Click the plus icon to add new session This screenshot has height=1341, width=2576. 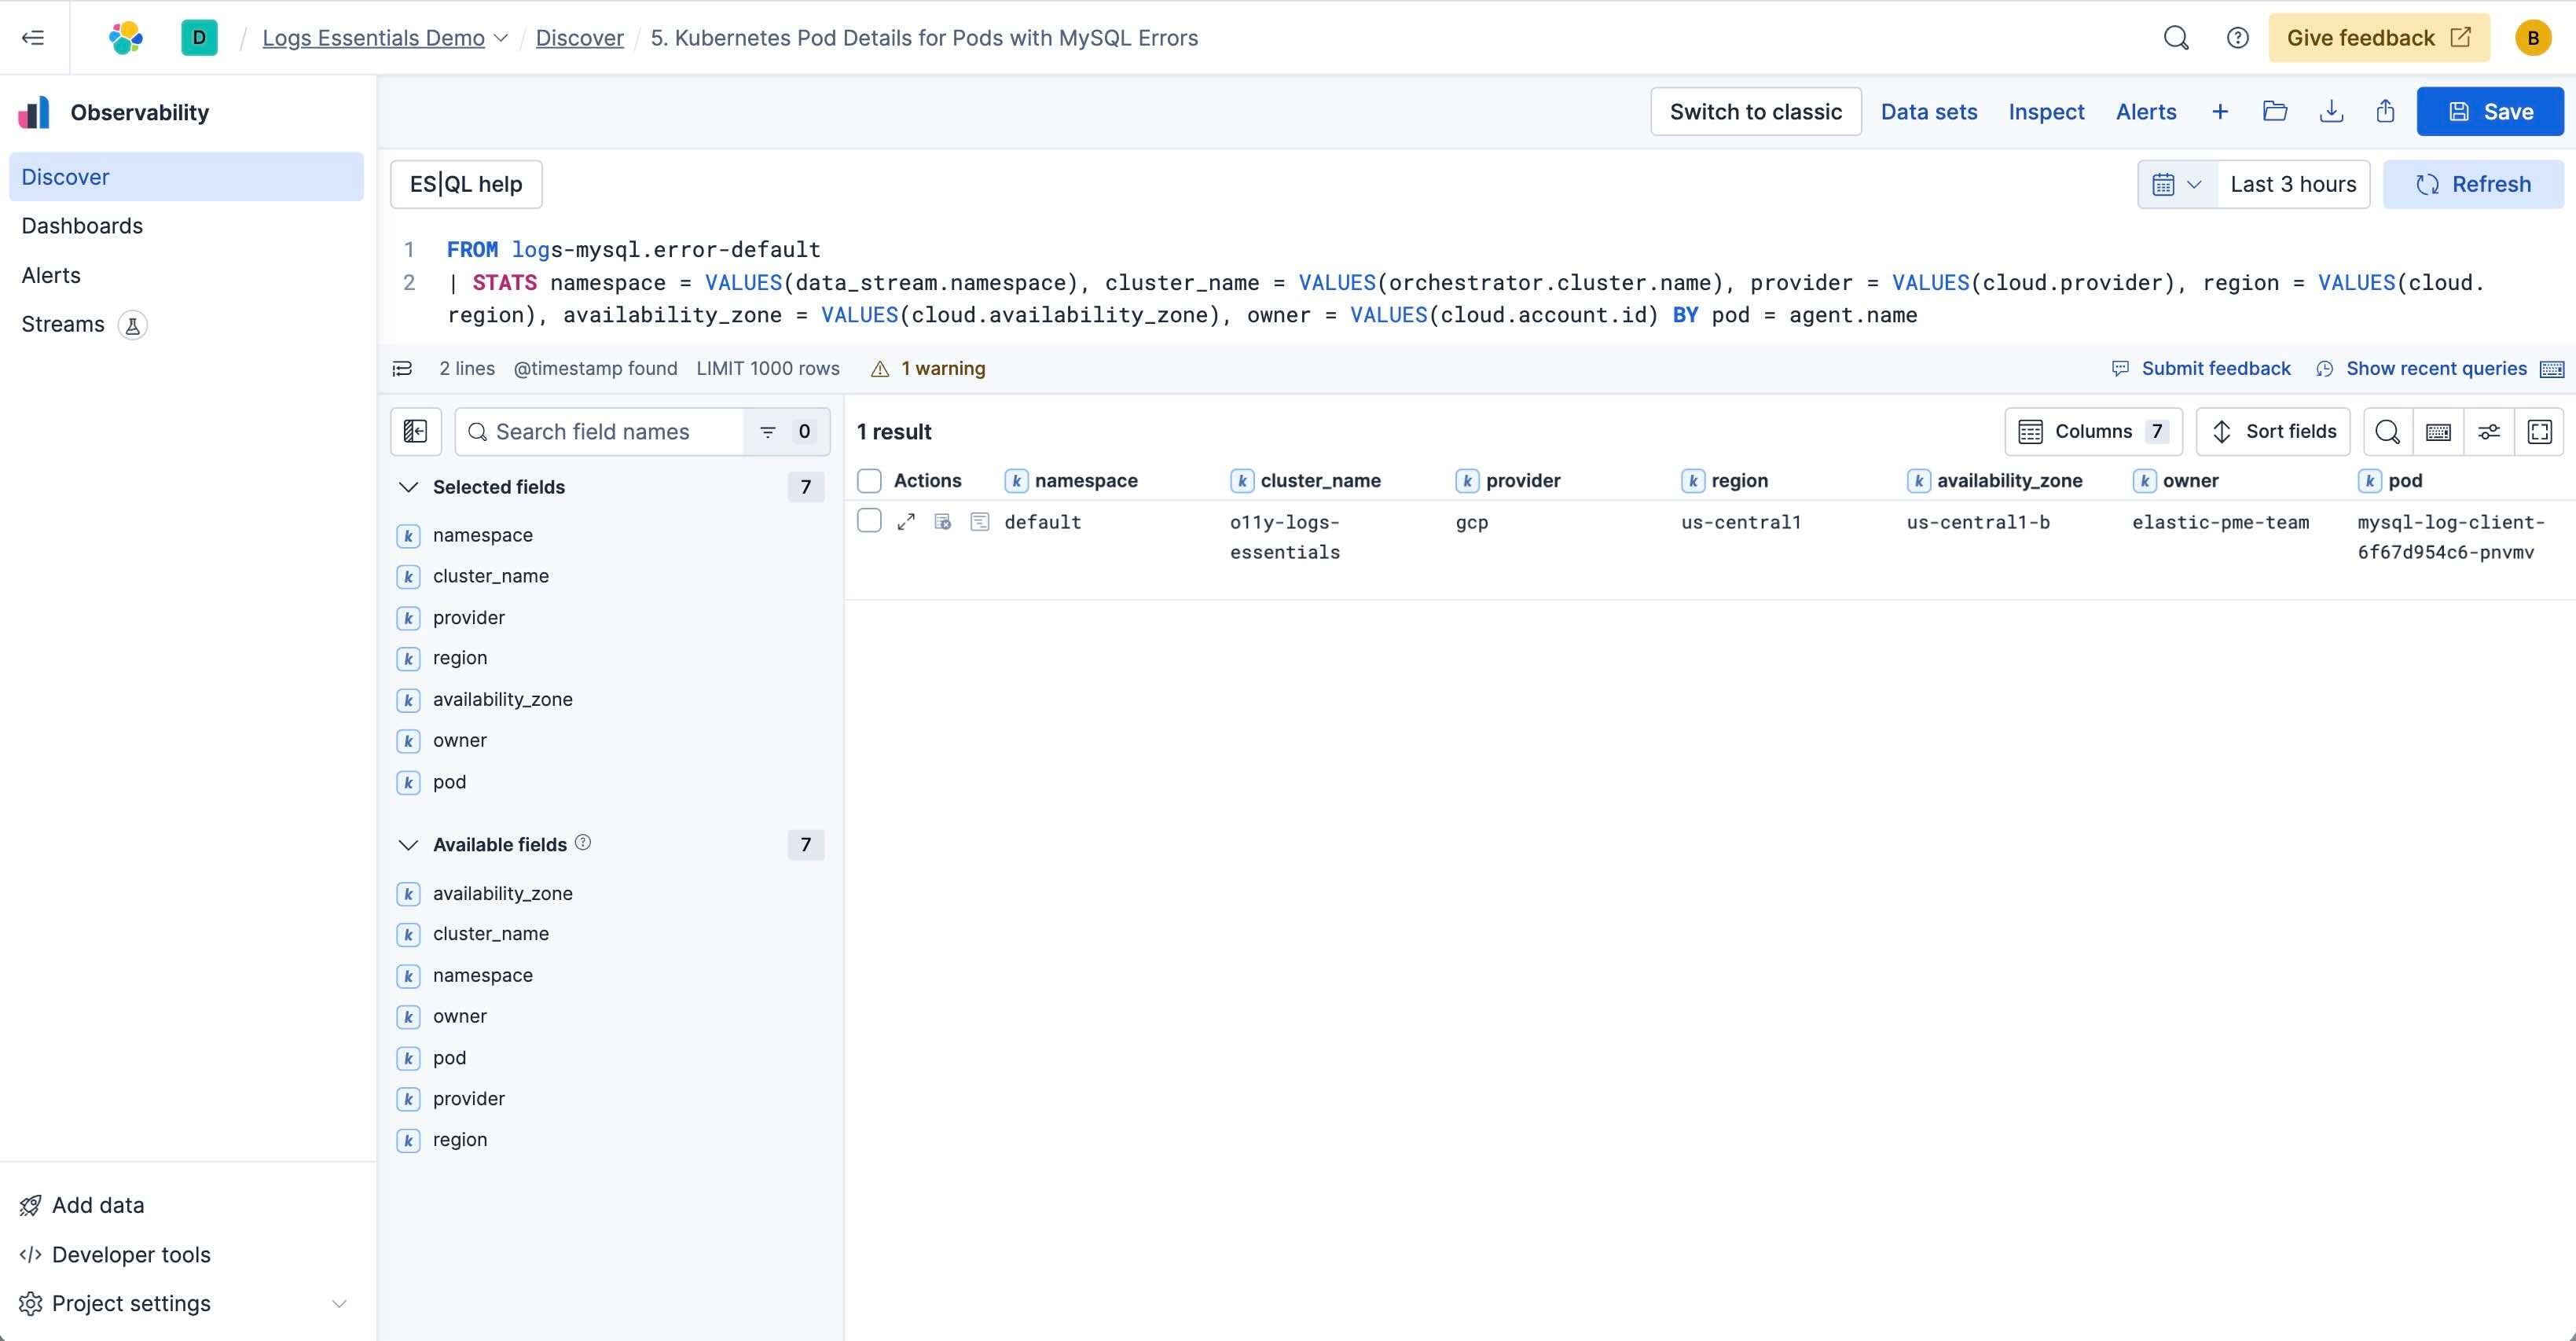2220,111
